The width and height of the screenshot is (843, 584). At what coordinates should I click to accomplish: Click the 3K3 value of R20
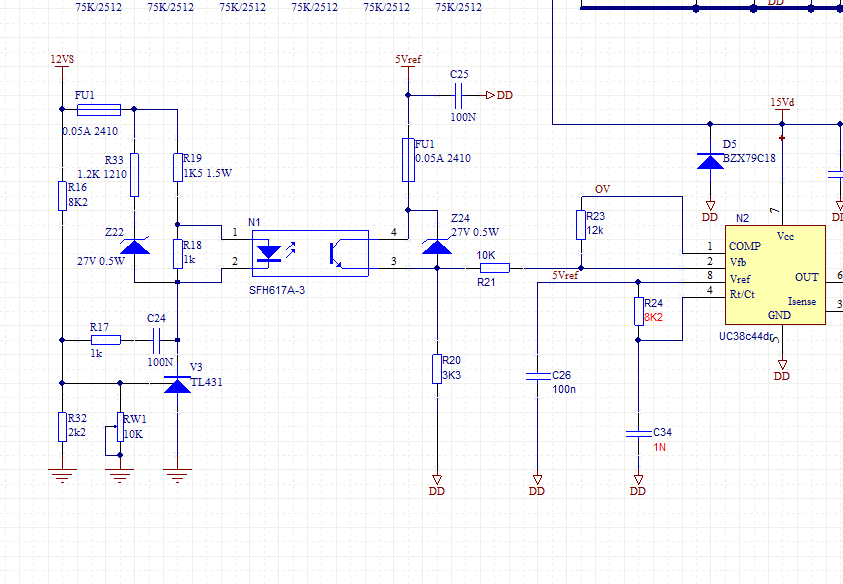452,375
